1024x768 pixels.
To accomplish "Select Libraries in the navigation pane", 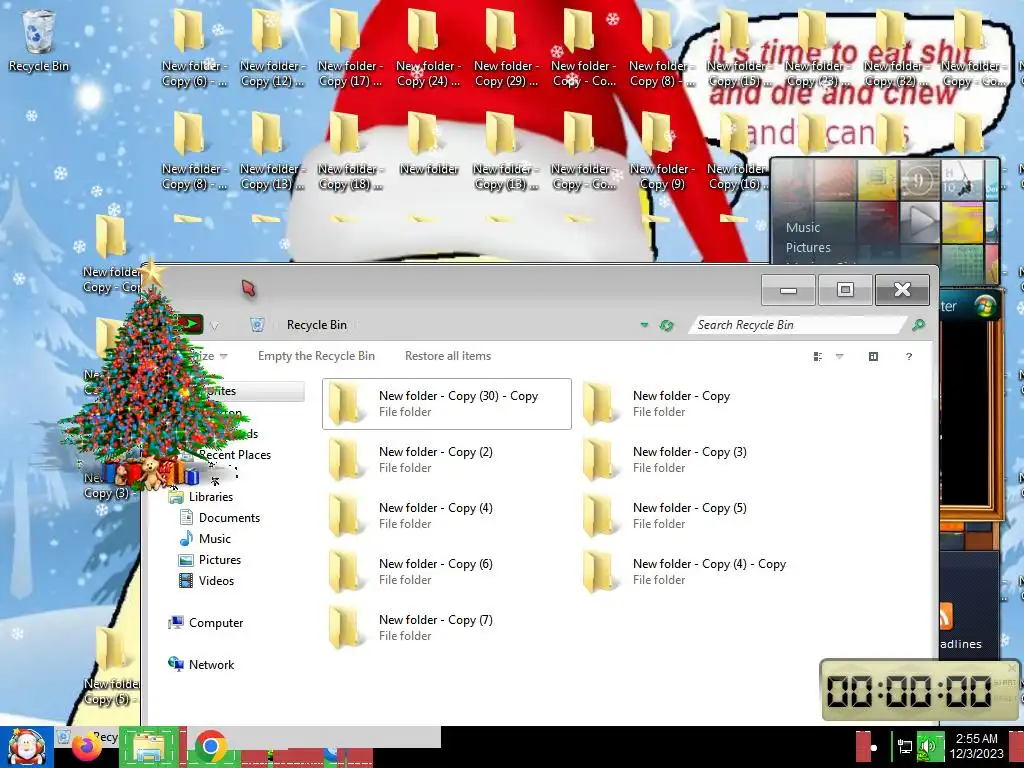I will click(210, 496).
